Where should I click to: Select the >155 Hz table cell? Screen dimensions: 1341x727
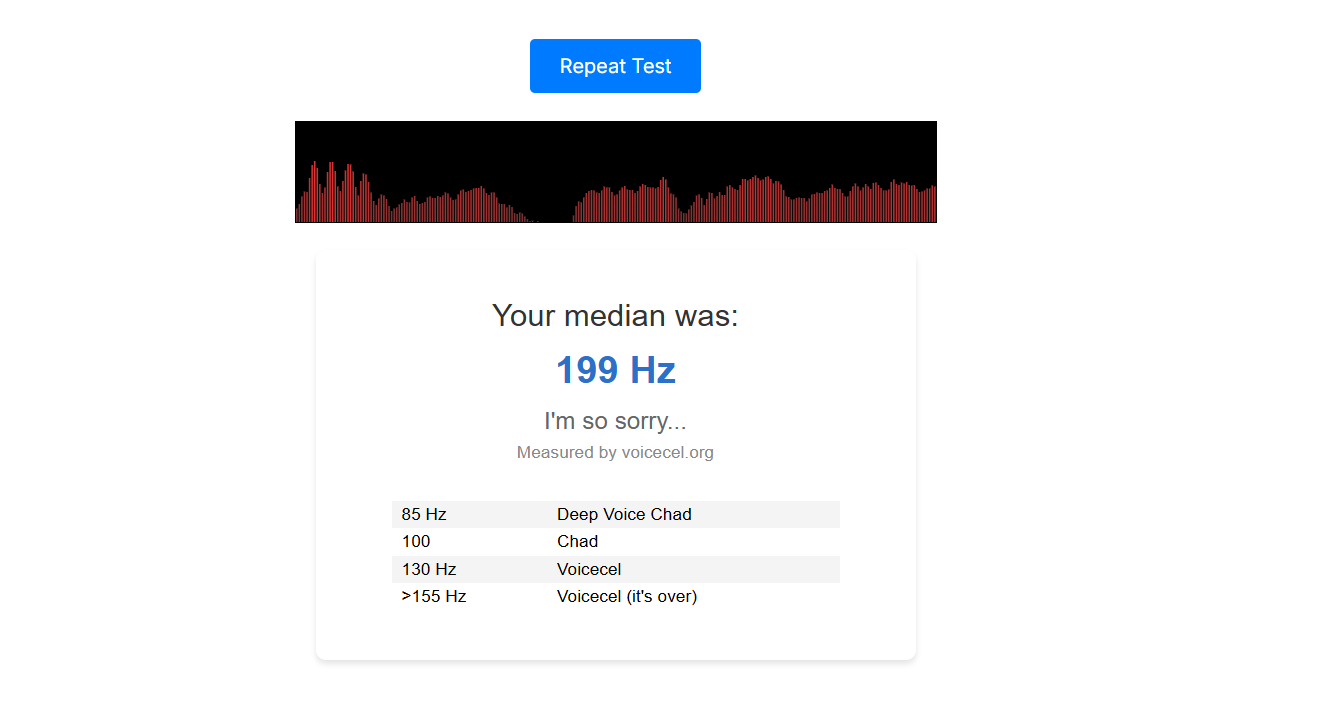(434, 597)
